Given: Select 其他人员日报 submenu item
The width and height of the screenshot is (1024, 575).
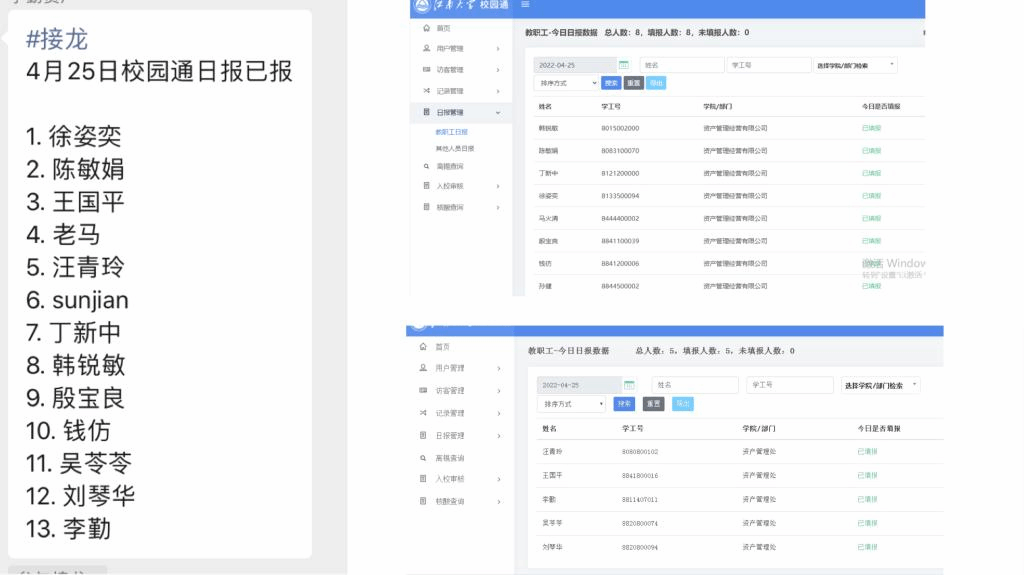Looking at the screenshot, I should pos(454,148).
